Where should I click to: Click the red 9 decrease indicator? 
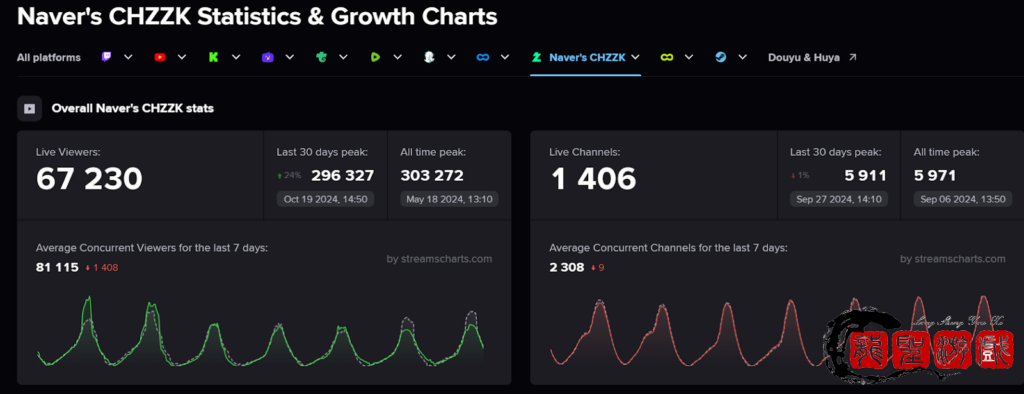(x=598, y=267)
